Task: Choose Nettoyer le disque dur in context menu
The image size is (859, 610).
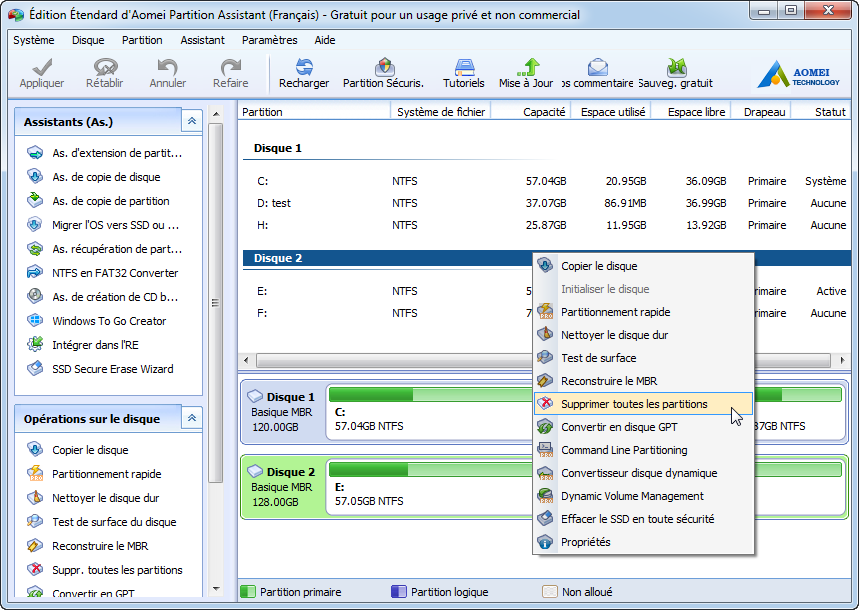Action: 643,335
